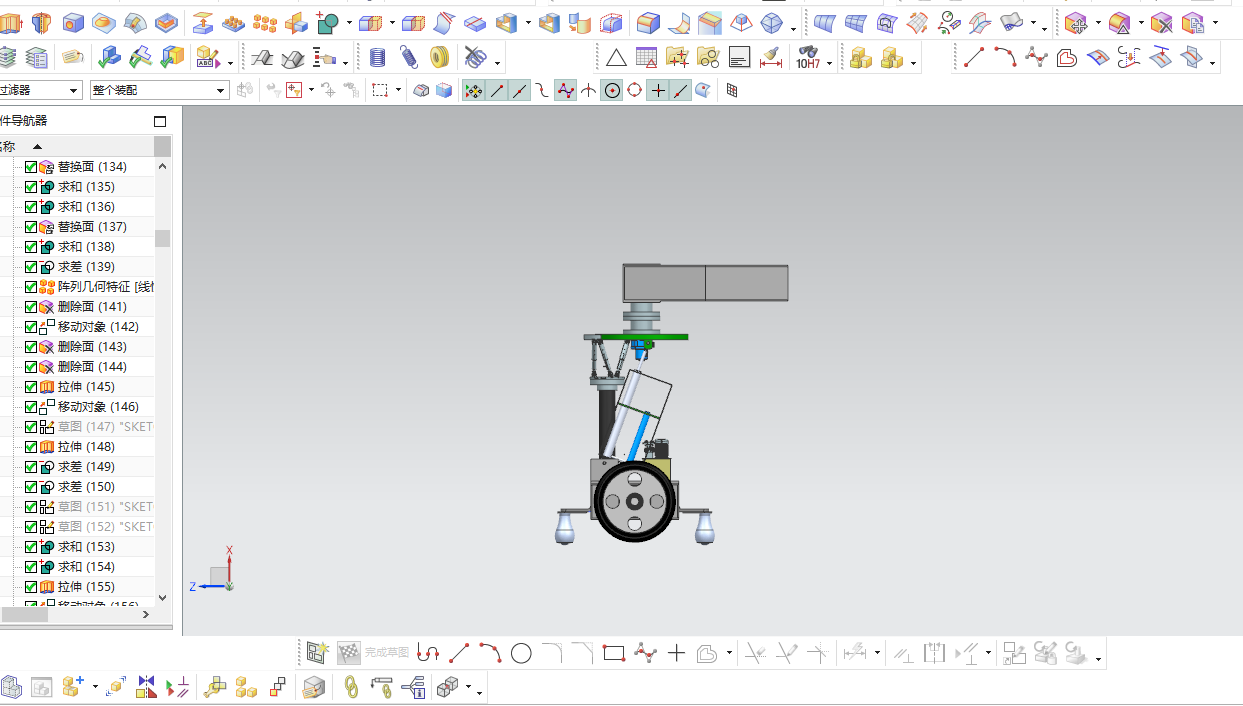The image size is (1243, 706).
Task: Click the broom Clean icon
Action: click(x=770, y=58)
